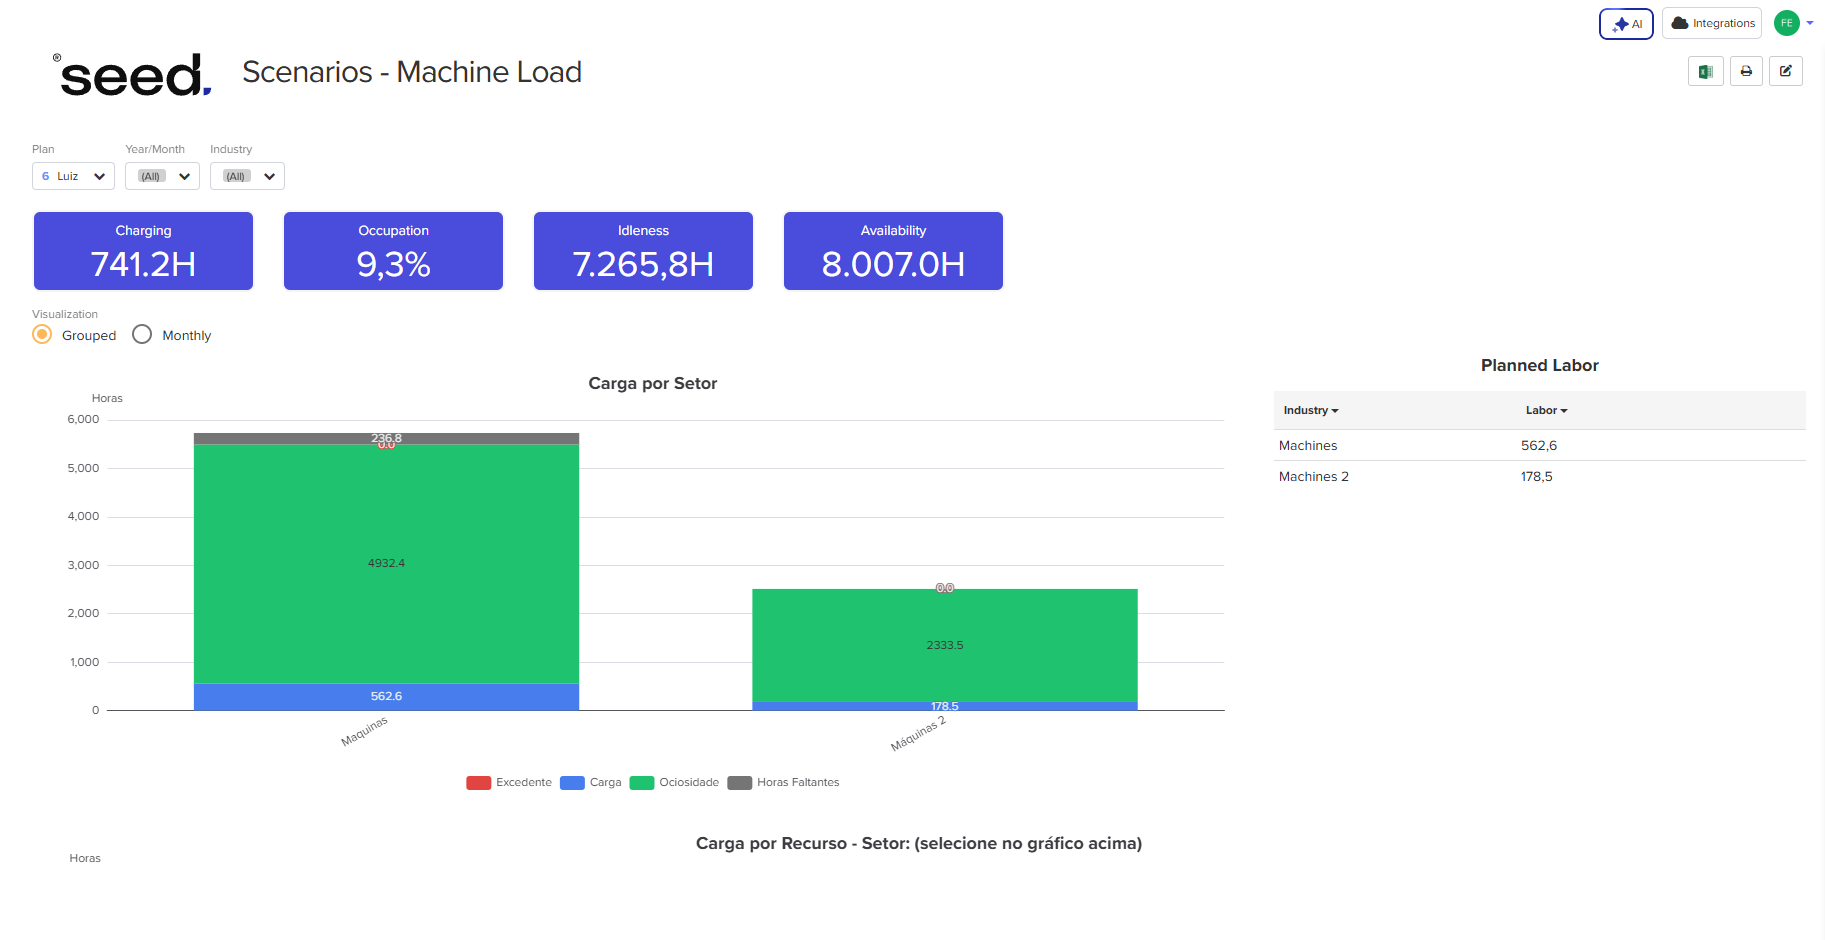Click the edit pencil icon
The height and width of the screenshot is (940, 1825).
coord(1785,72)
